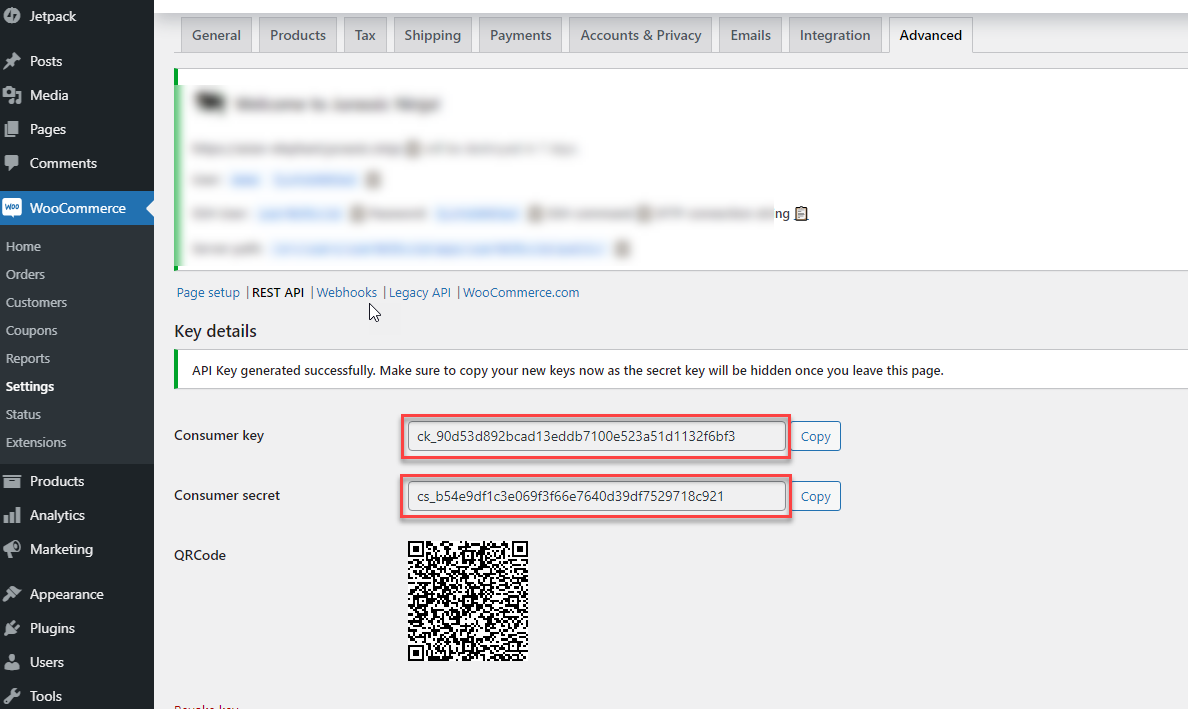The width and height of the screenshot is (1188, 709).
Task: Click the Products box icon
Action: (x=11, y=481)
